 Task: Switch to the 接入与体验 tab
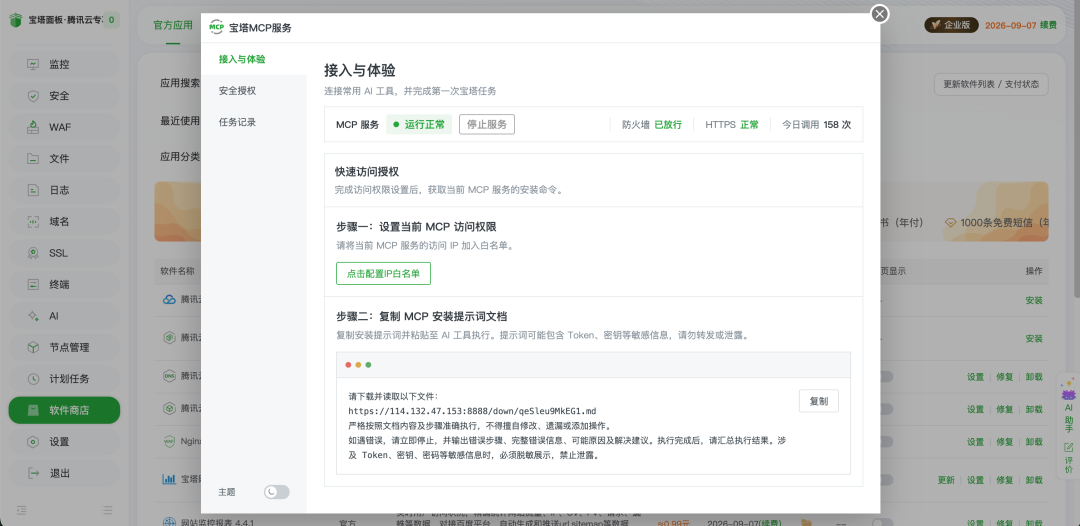(x=253, y=59)
